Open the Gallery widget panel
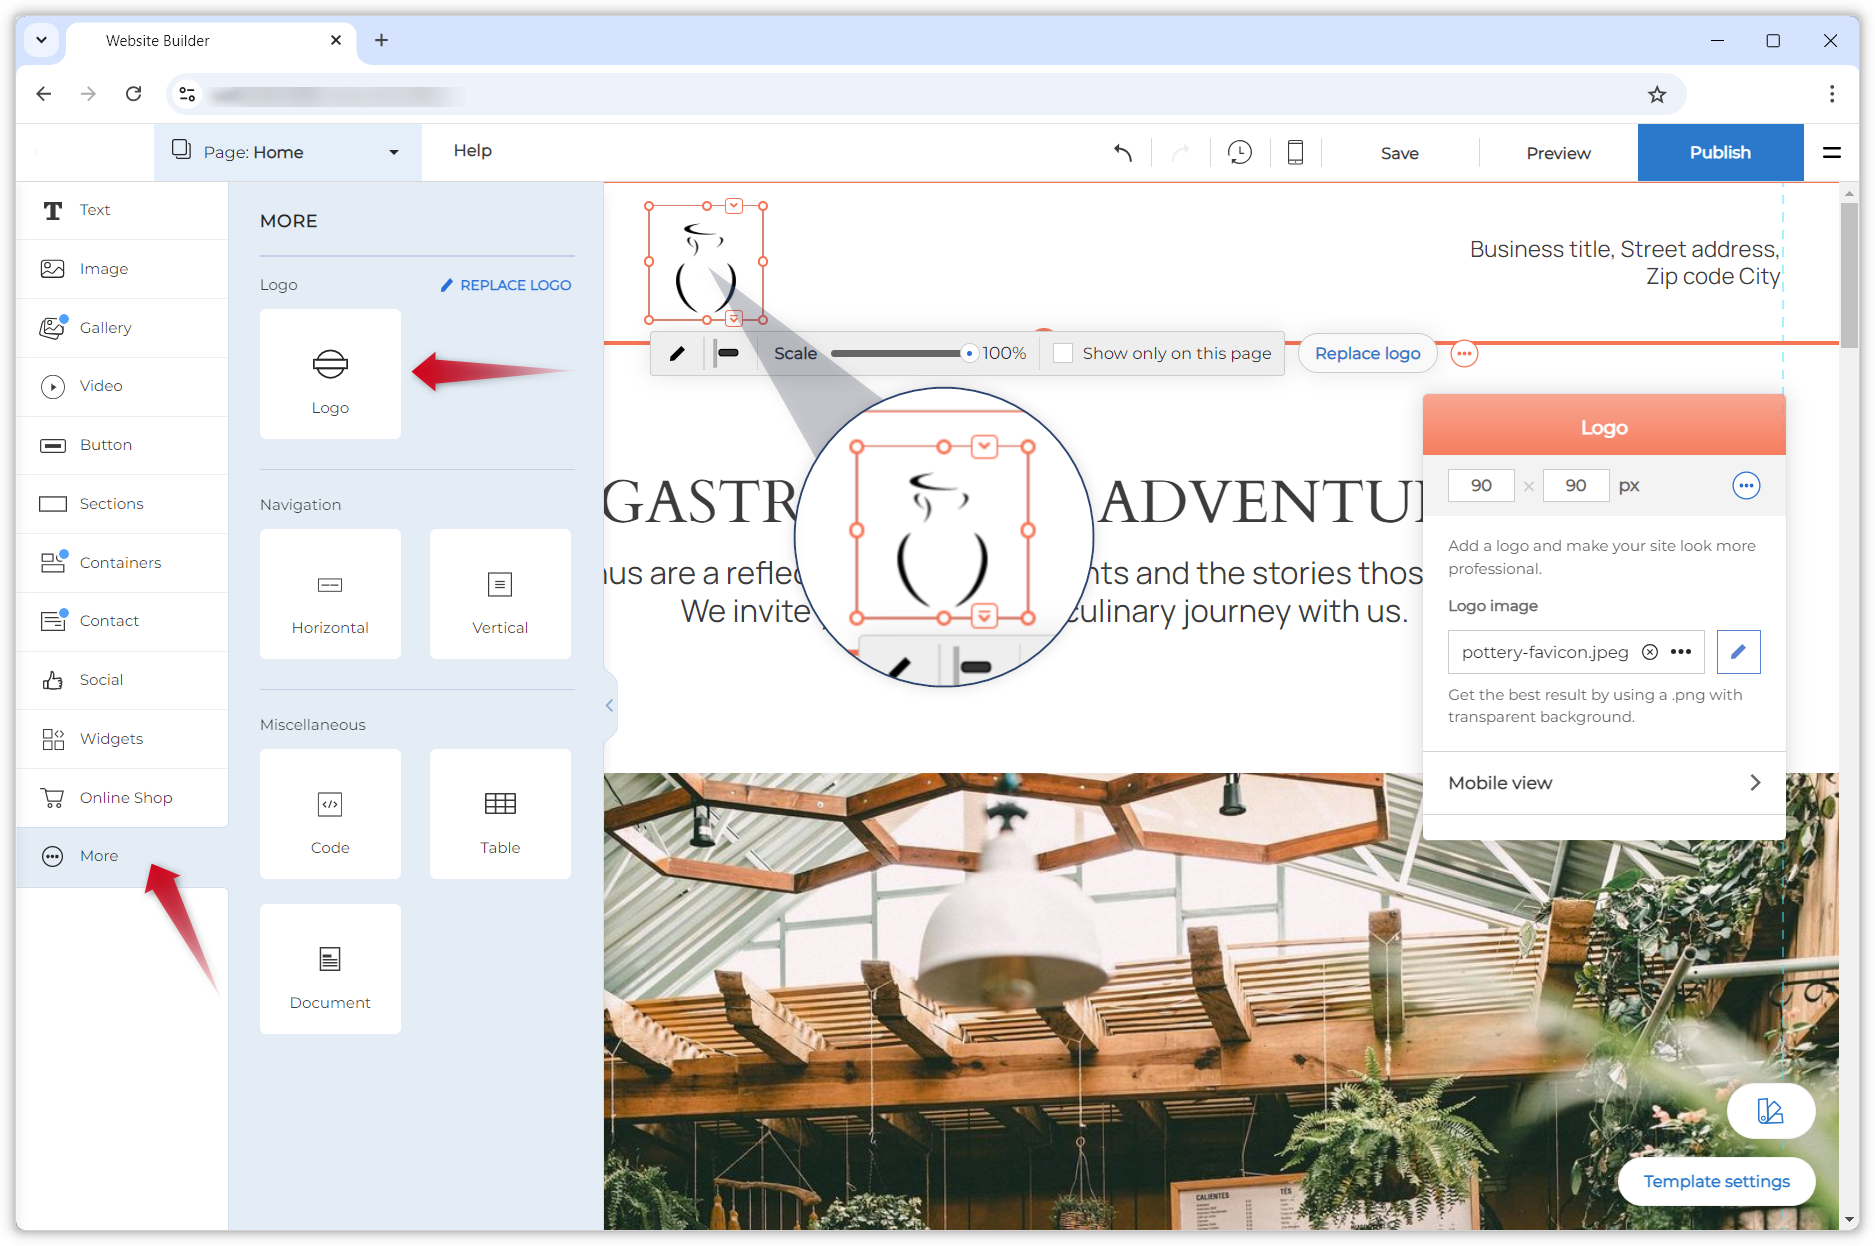 coord(105,327)
